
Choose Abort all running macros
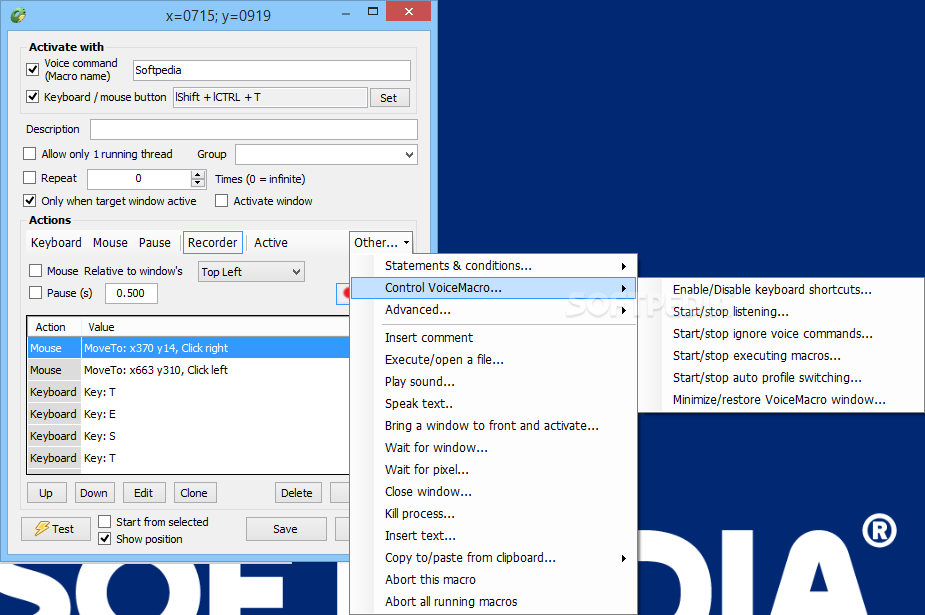point(494,601)
